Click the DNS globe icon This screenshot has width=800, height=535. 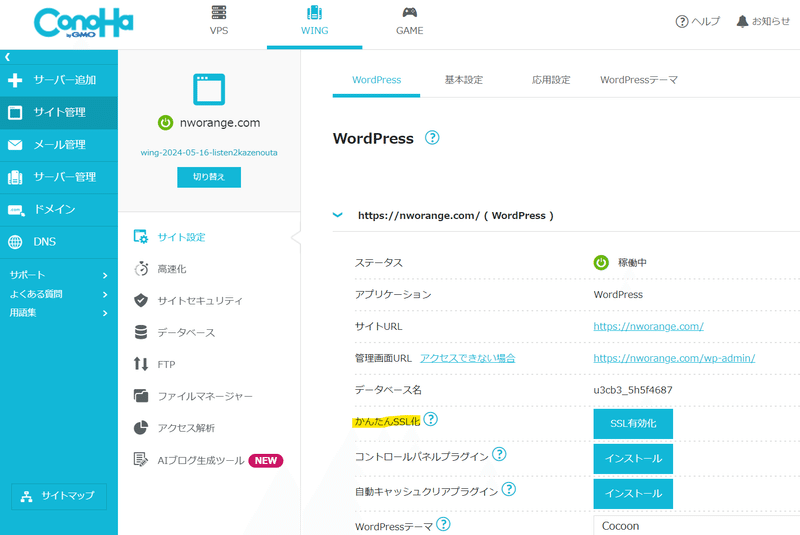point(15,242)
